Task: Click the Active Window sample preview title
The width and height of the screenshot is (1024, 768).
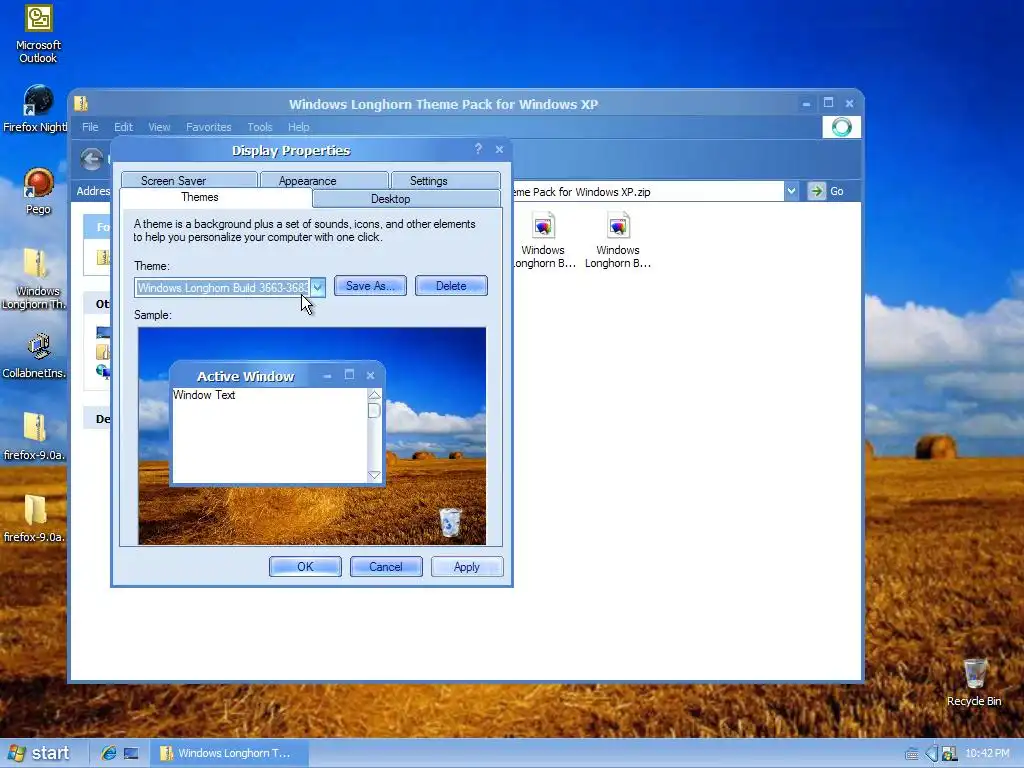Action: pos(246,376)
